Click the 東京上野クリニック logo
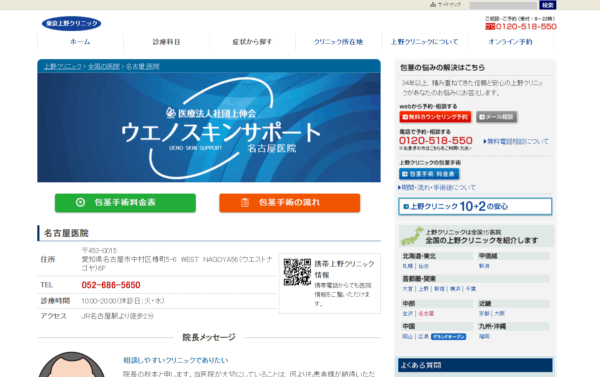Image resolution: width=600 pixels, height=377 pixels. point(72,23)
